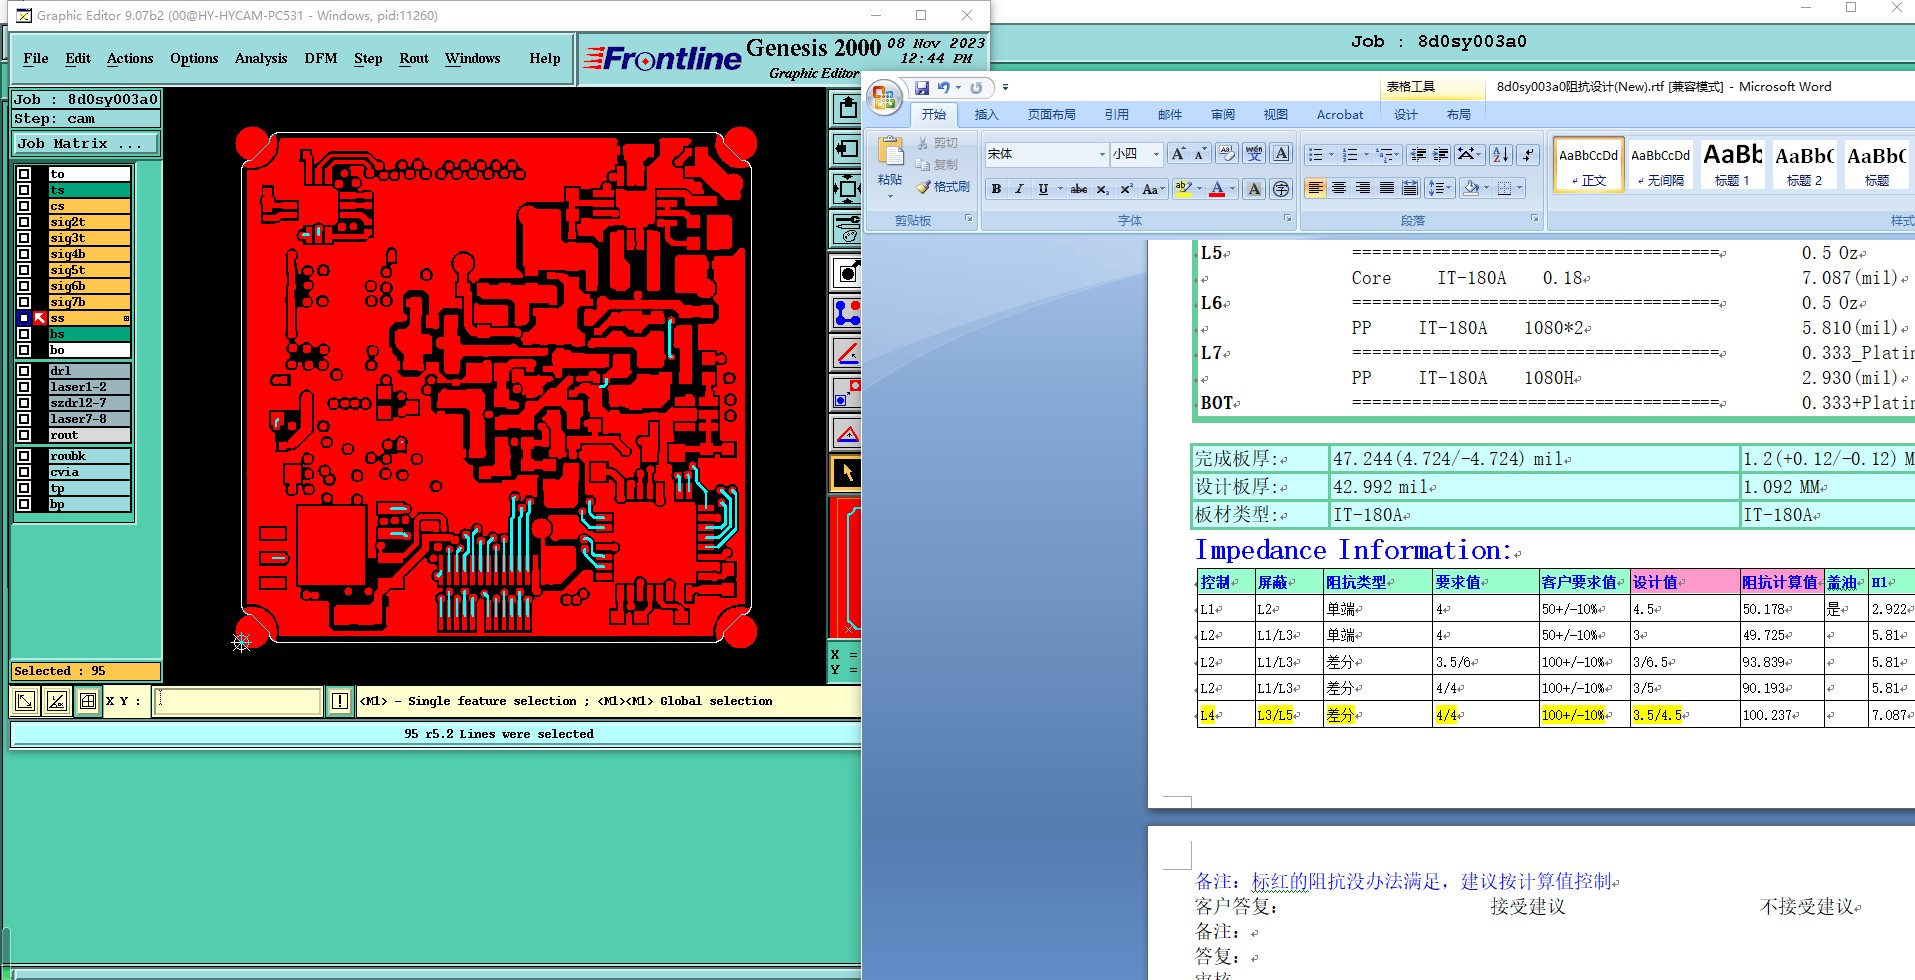Open the File menu in Genesis
The image size is (1915, 980).
[36, 58]
